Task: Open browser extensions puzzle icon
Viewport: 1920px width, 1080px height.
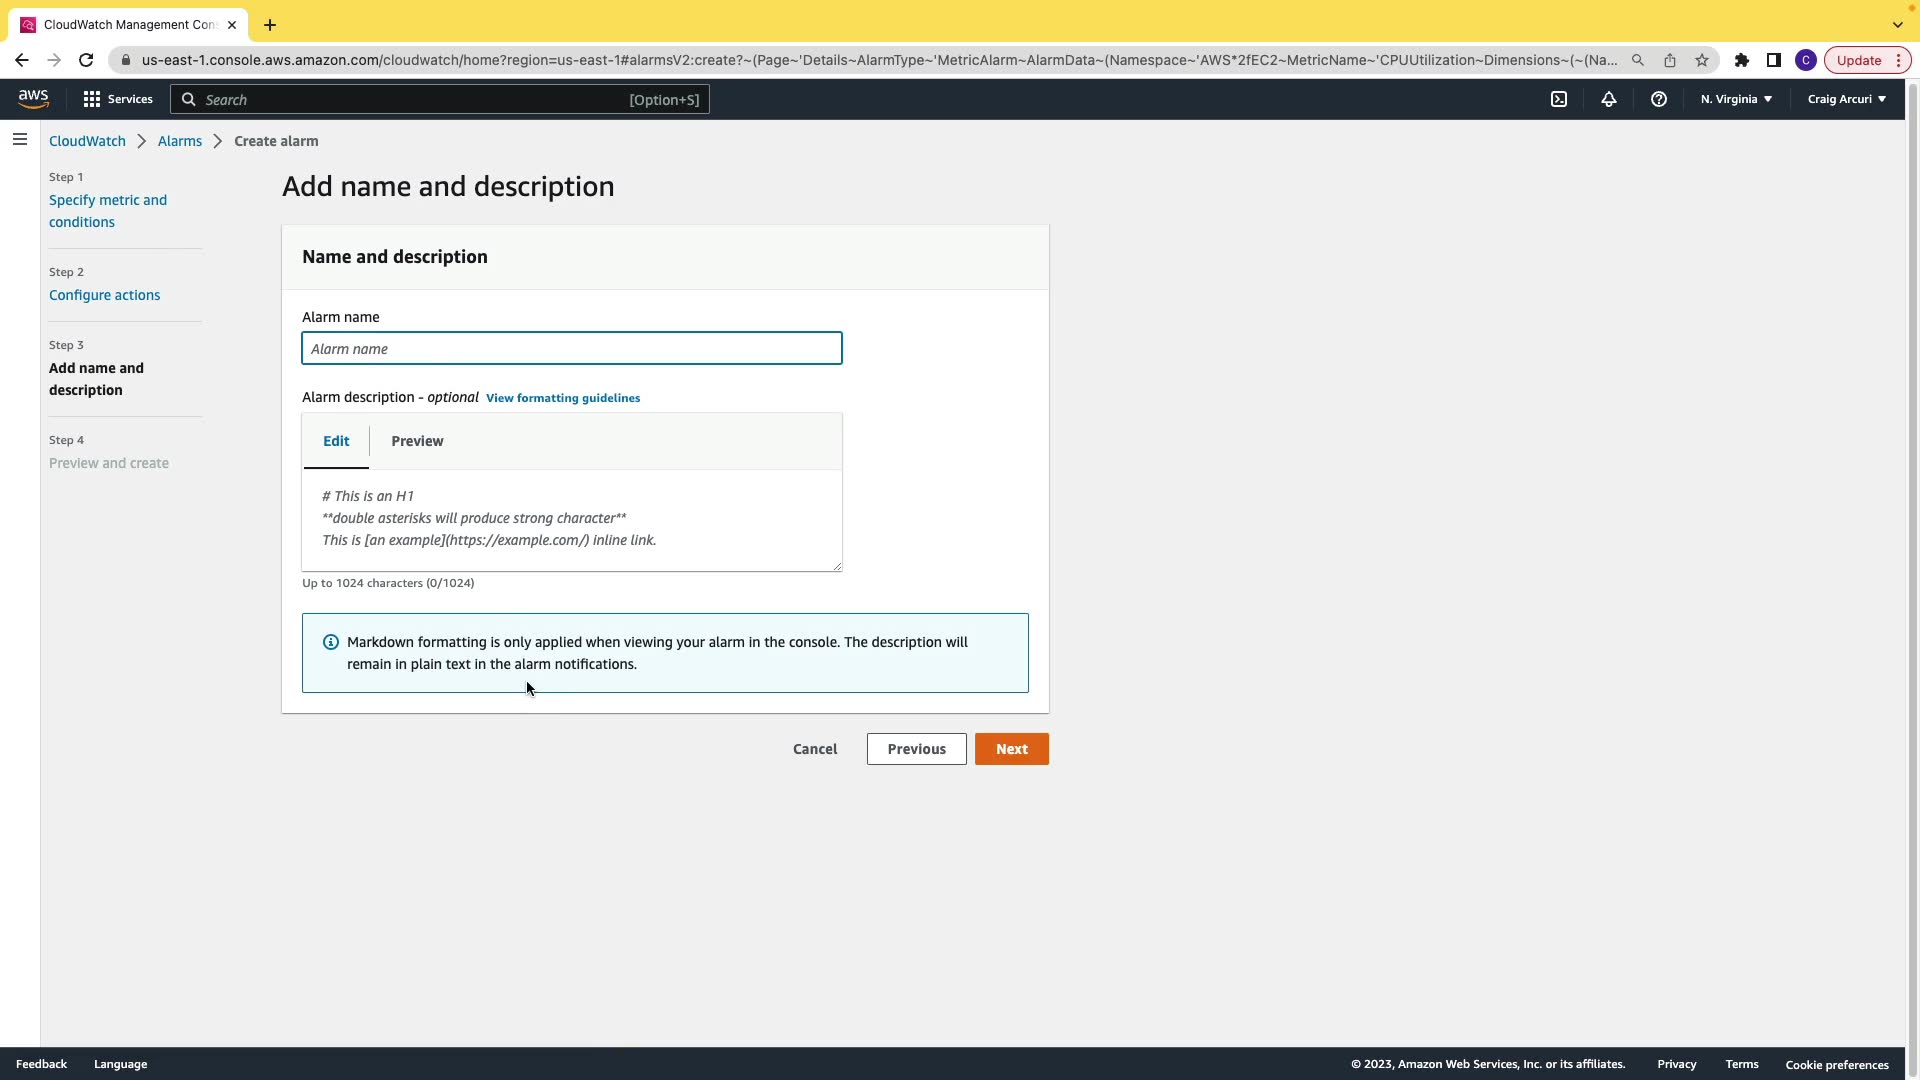Action: click(1741, 60)
